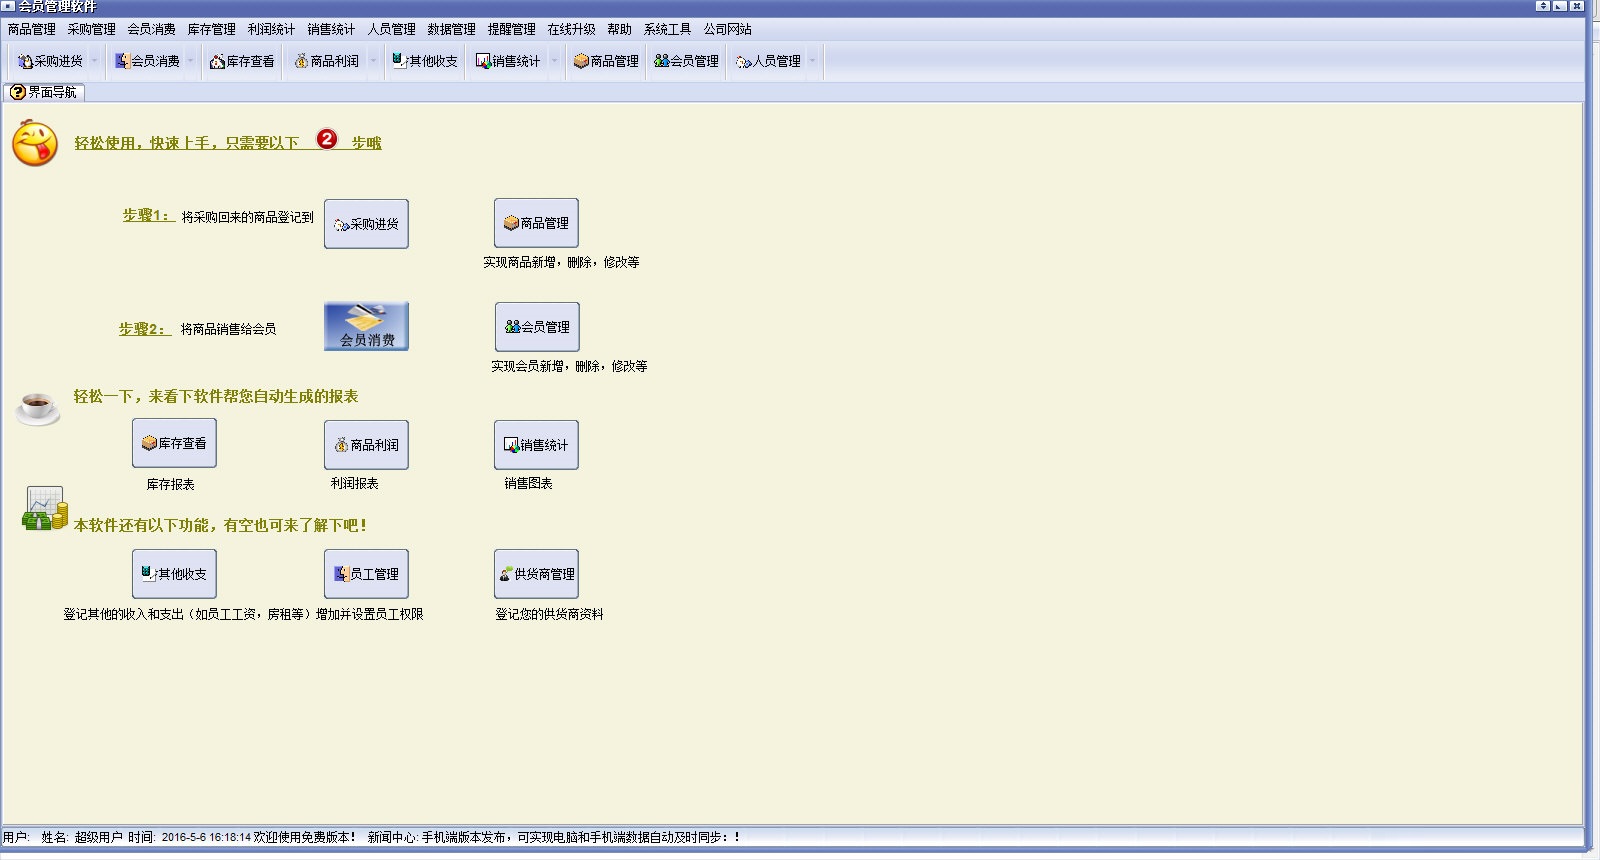1600x860 pixels.
Task: Click the chart and coins icon
Action: point(45,508)
